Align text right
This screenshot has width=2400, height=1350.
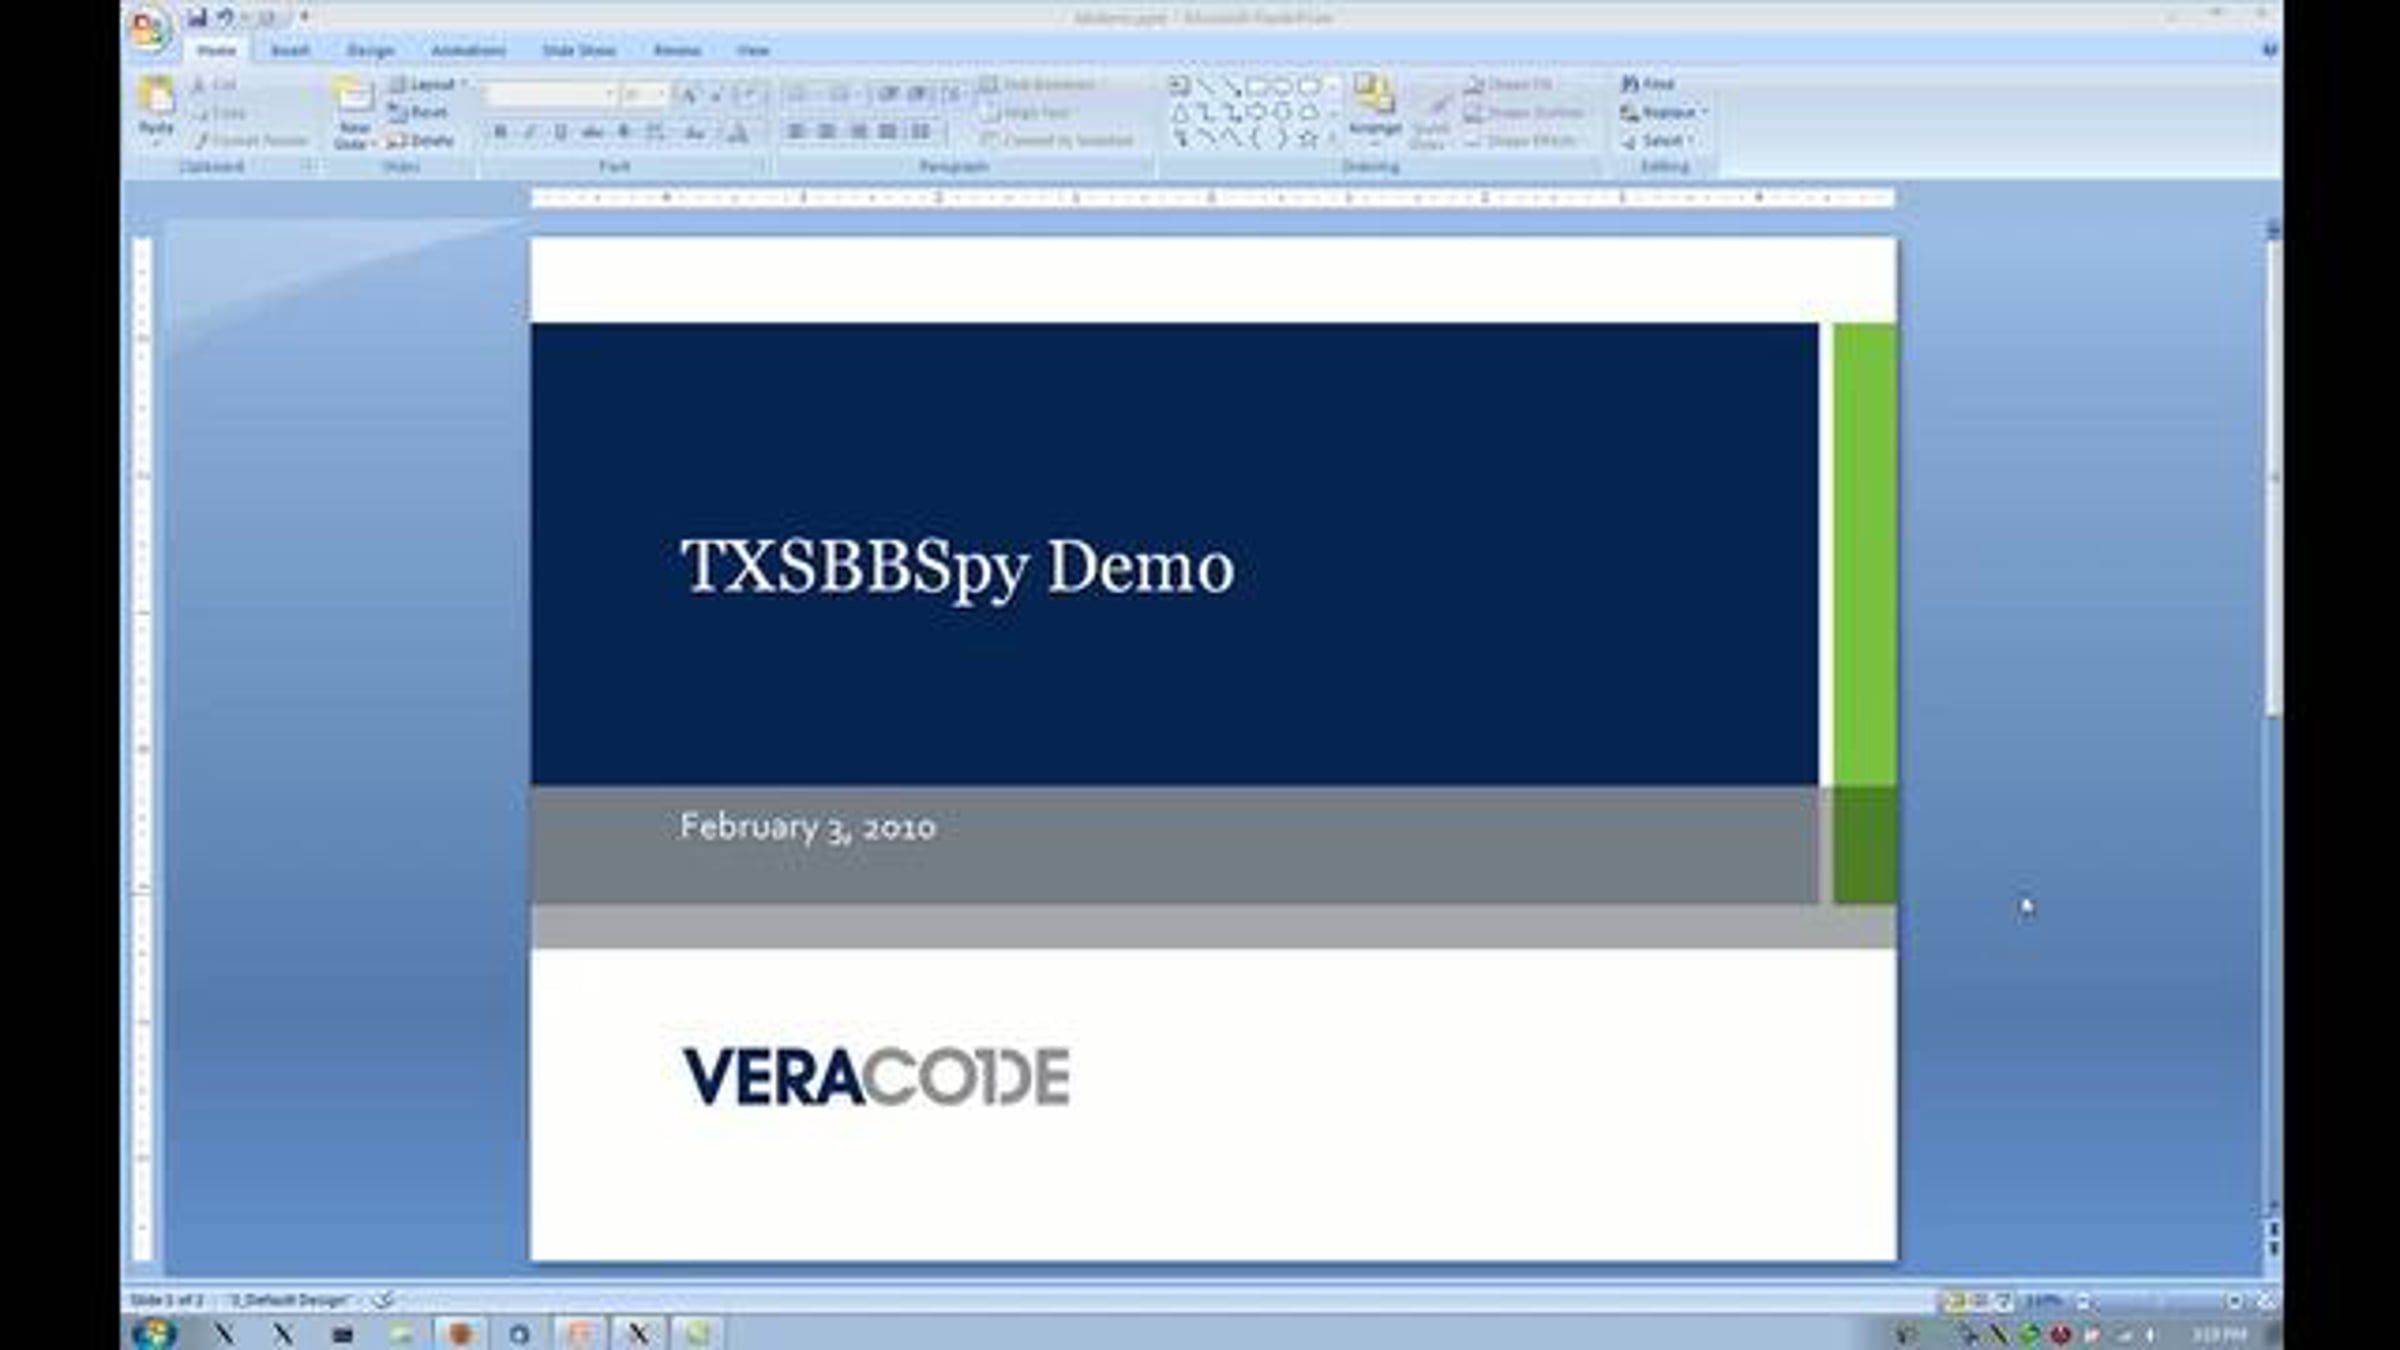(858, 132)
